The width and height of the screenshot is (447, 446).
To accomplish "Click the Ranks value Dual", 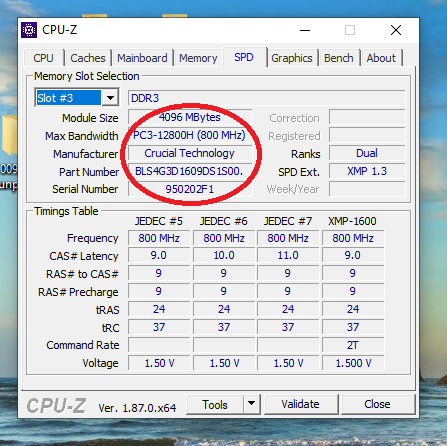I will pos(367,153).
